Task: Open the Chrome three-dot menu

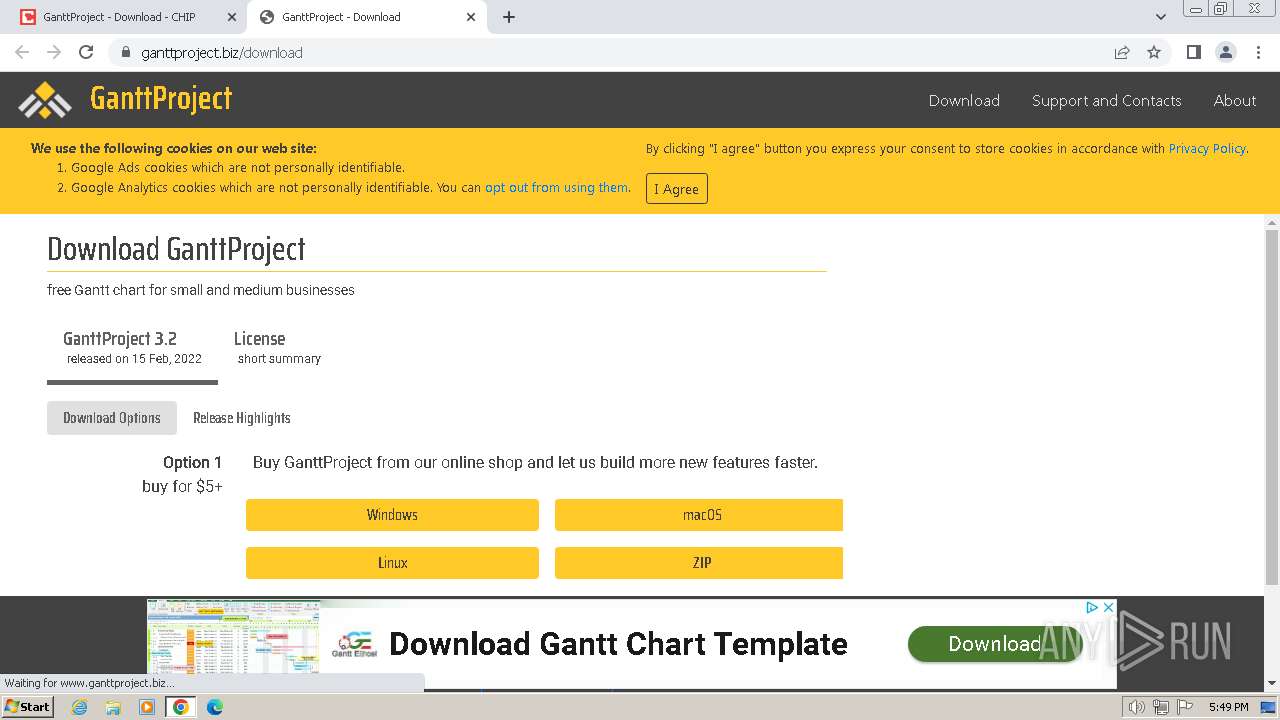Action: (1258, 52)
